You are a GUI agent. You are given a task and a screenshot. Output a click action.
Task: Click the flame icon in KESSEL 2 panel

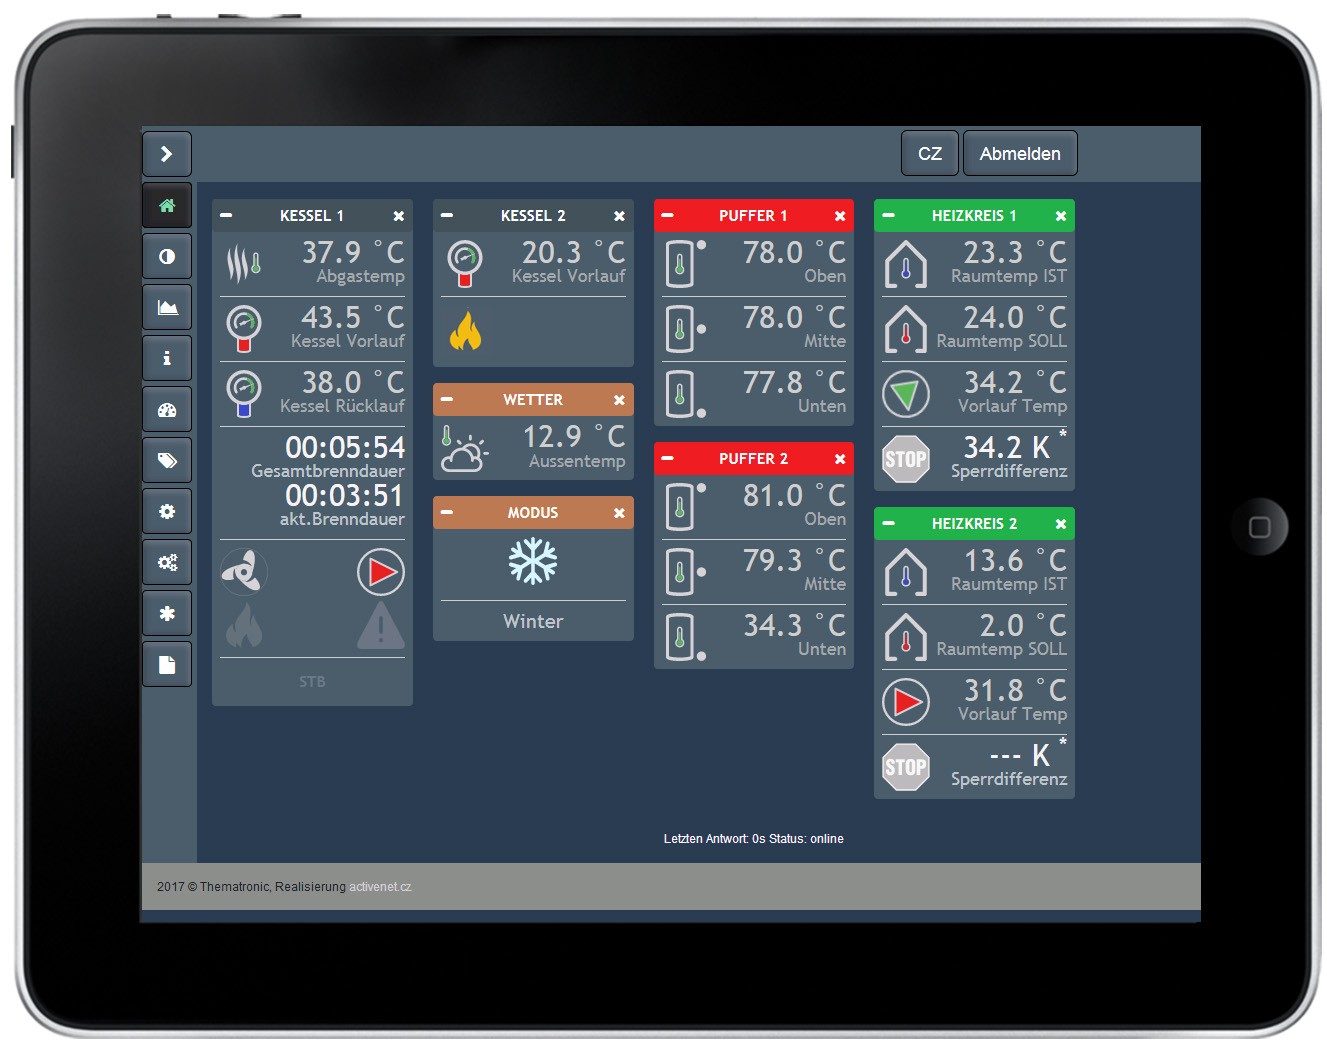[x=466, y=330]
